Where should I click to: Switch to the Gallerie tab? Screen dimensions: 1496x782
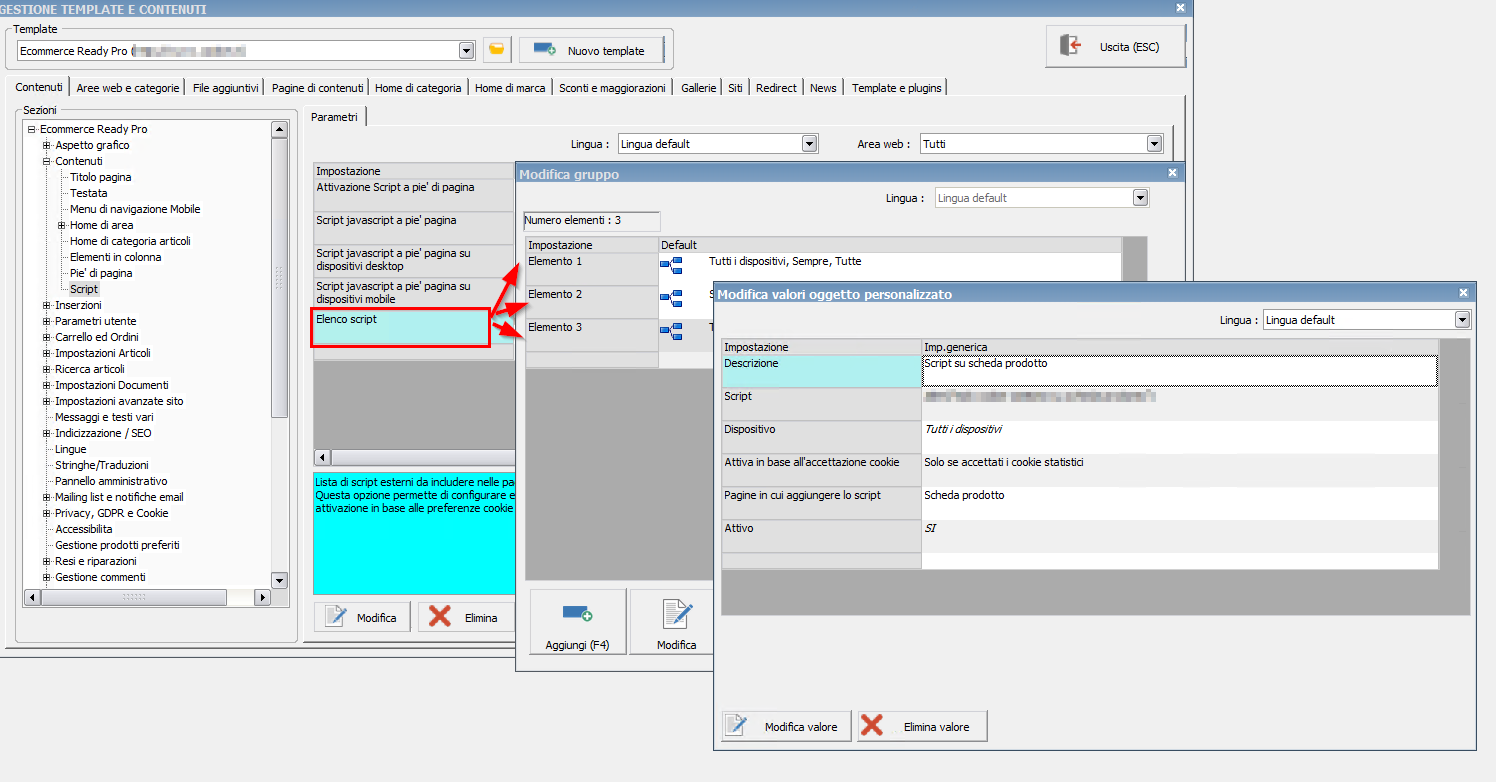699,88
